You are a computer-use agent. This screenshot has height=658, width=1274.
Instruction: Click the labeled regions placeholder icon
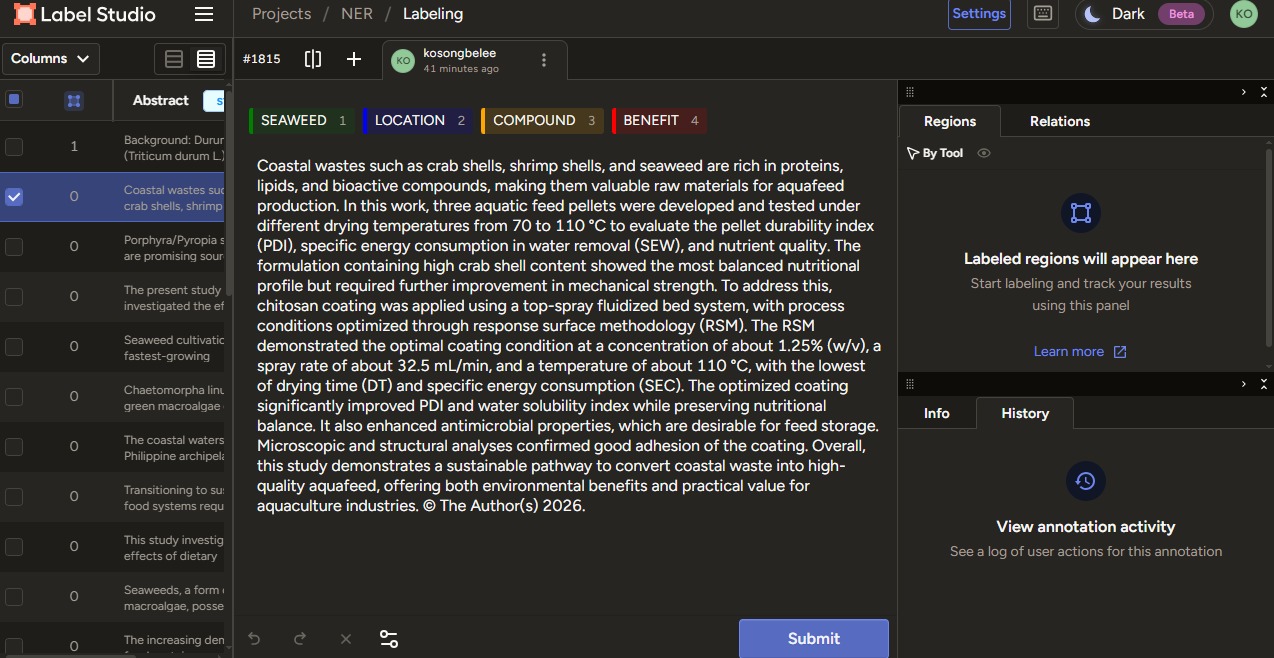(x=1080, y=213)
